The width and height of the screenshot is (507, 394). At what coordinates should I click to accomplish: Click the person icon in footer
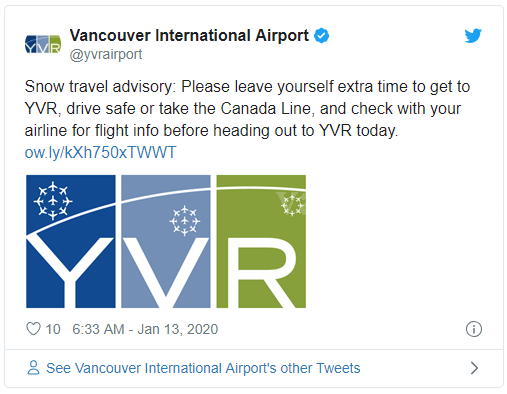pyautogui.click(x=33, y=368)
